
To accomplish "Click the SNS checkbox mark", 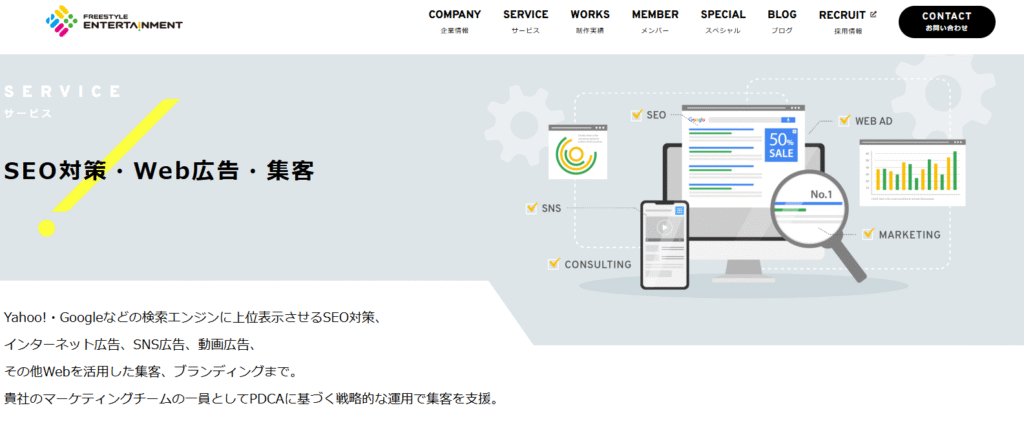I will point(532,208).
